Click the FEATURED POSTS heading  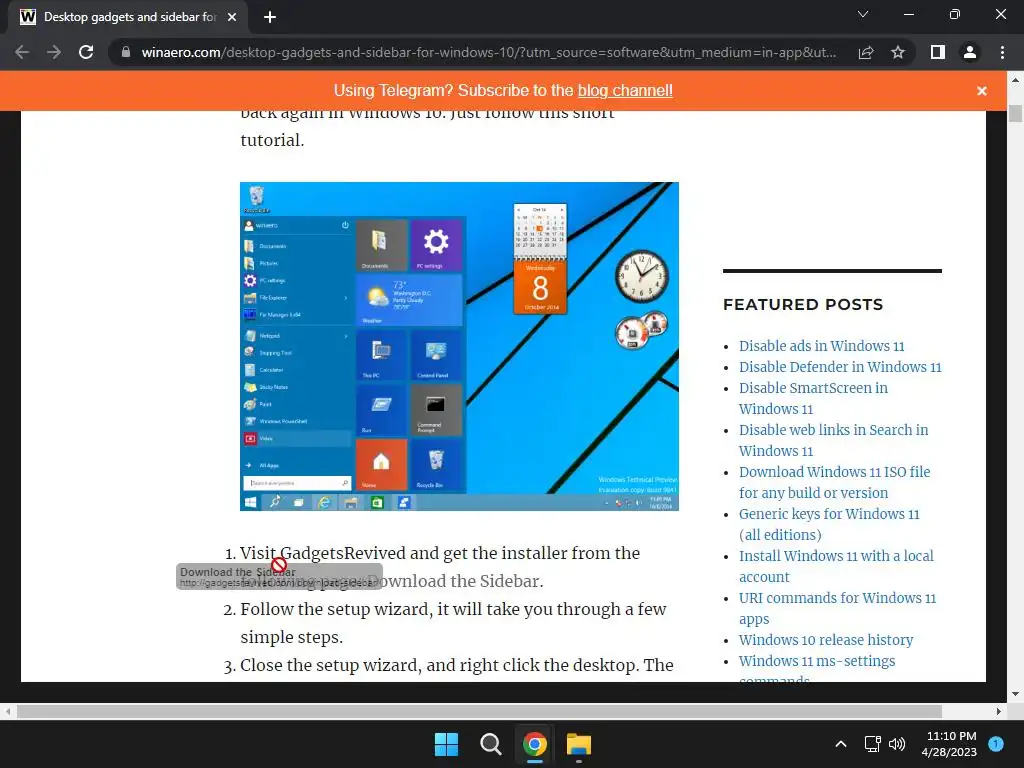click(x=803, y=304)
